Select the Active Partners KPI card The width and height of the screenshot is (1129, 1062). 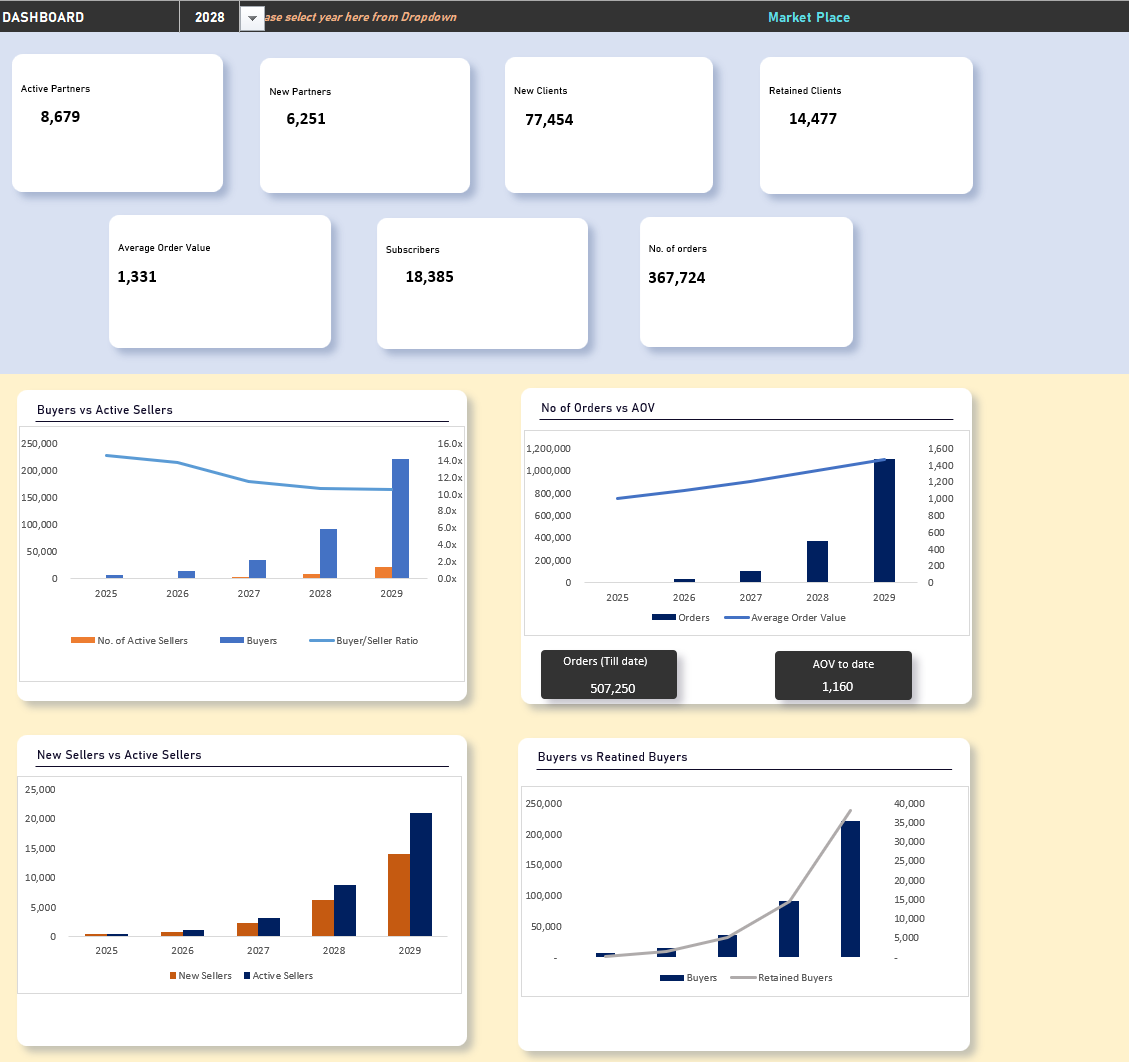pos(117,123)
